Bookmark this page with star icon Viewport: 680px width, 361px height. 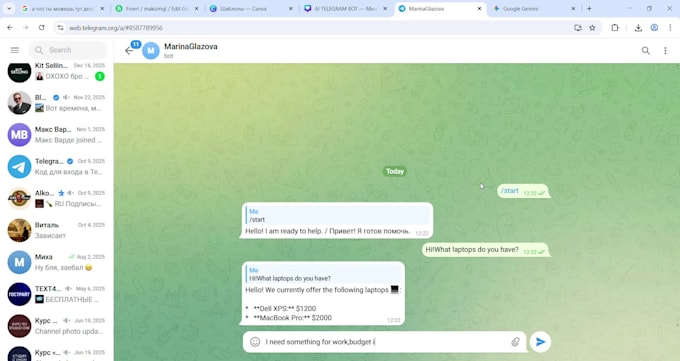point(592,28)
